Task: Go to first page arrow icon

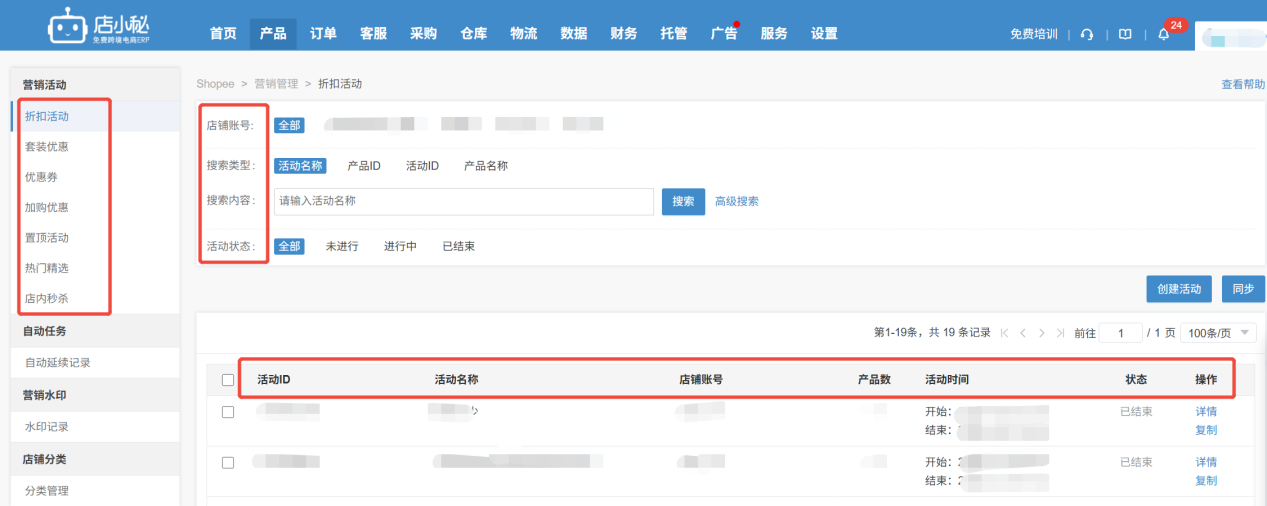Action: tap(1005, 333)
